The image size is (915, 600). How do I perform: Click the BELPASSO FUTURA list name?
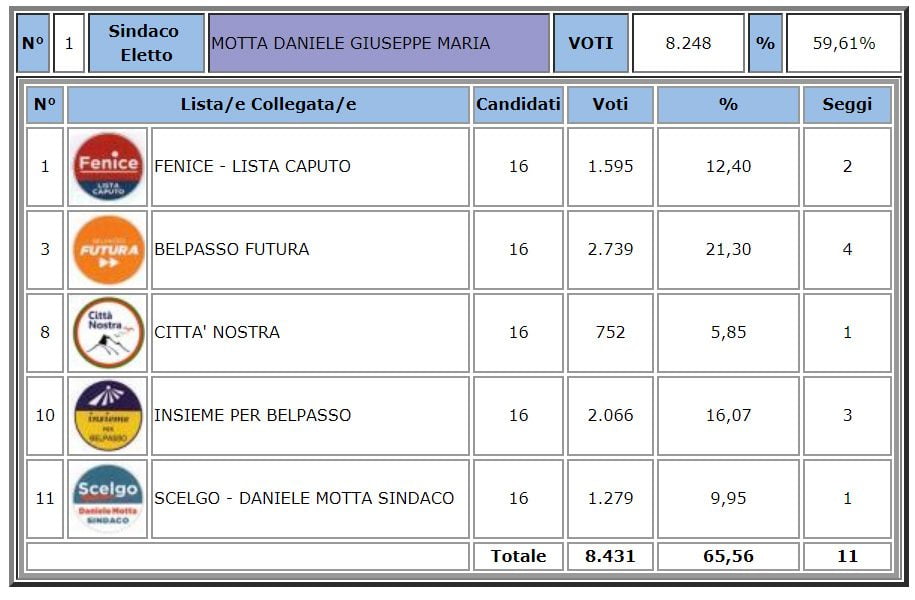coord(232,249)
